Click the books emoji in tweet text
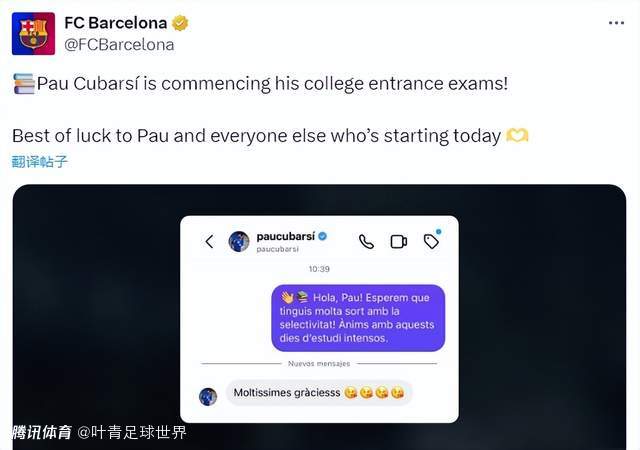The height and width of the screenshot is (450, 640). click(x=24, y=84)
